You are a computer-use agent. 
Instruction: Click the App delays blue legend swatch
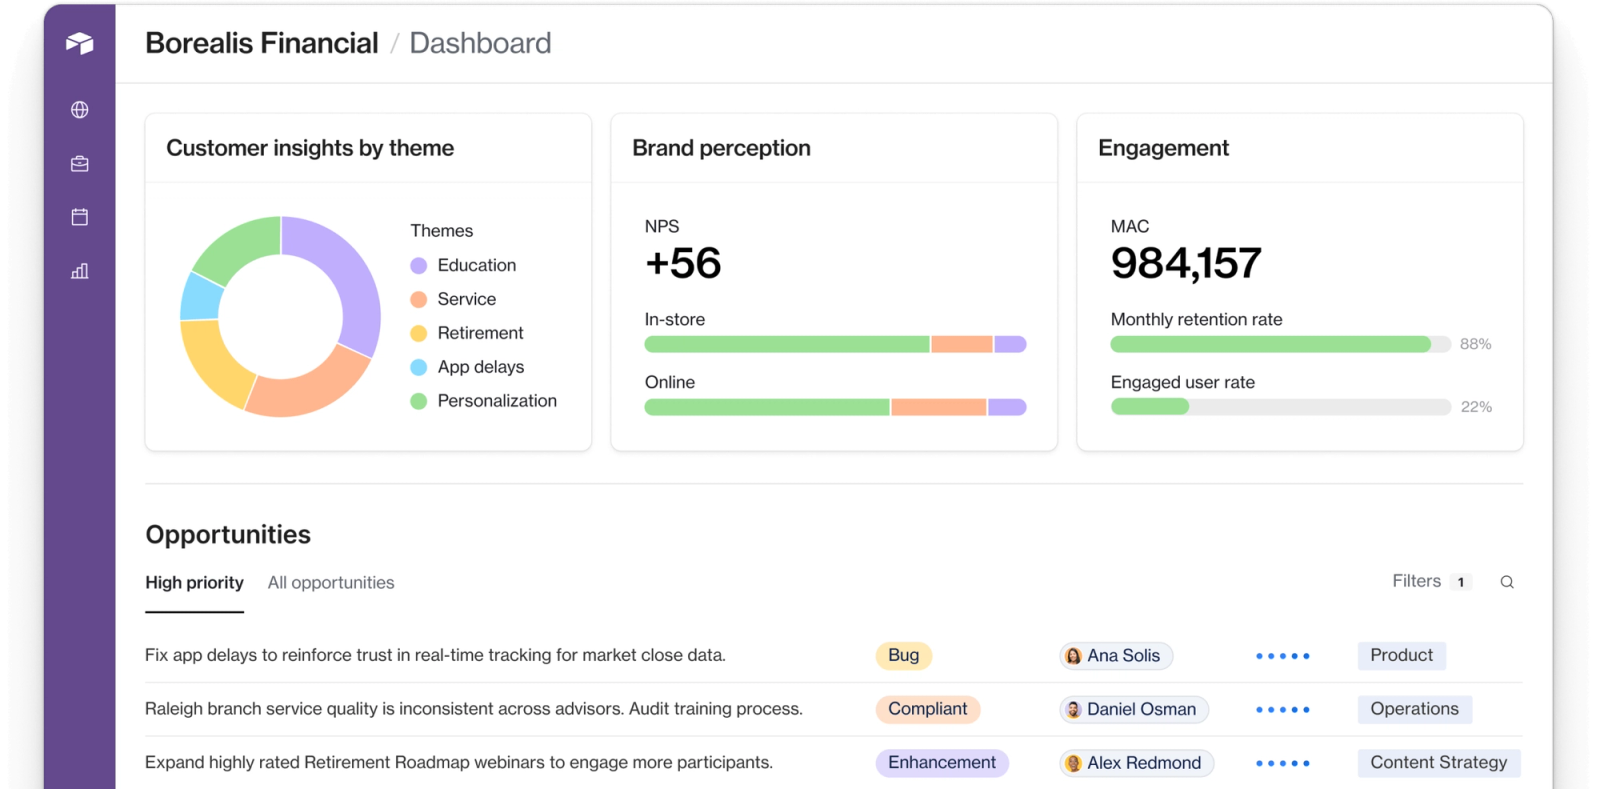click(419, 368)
